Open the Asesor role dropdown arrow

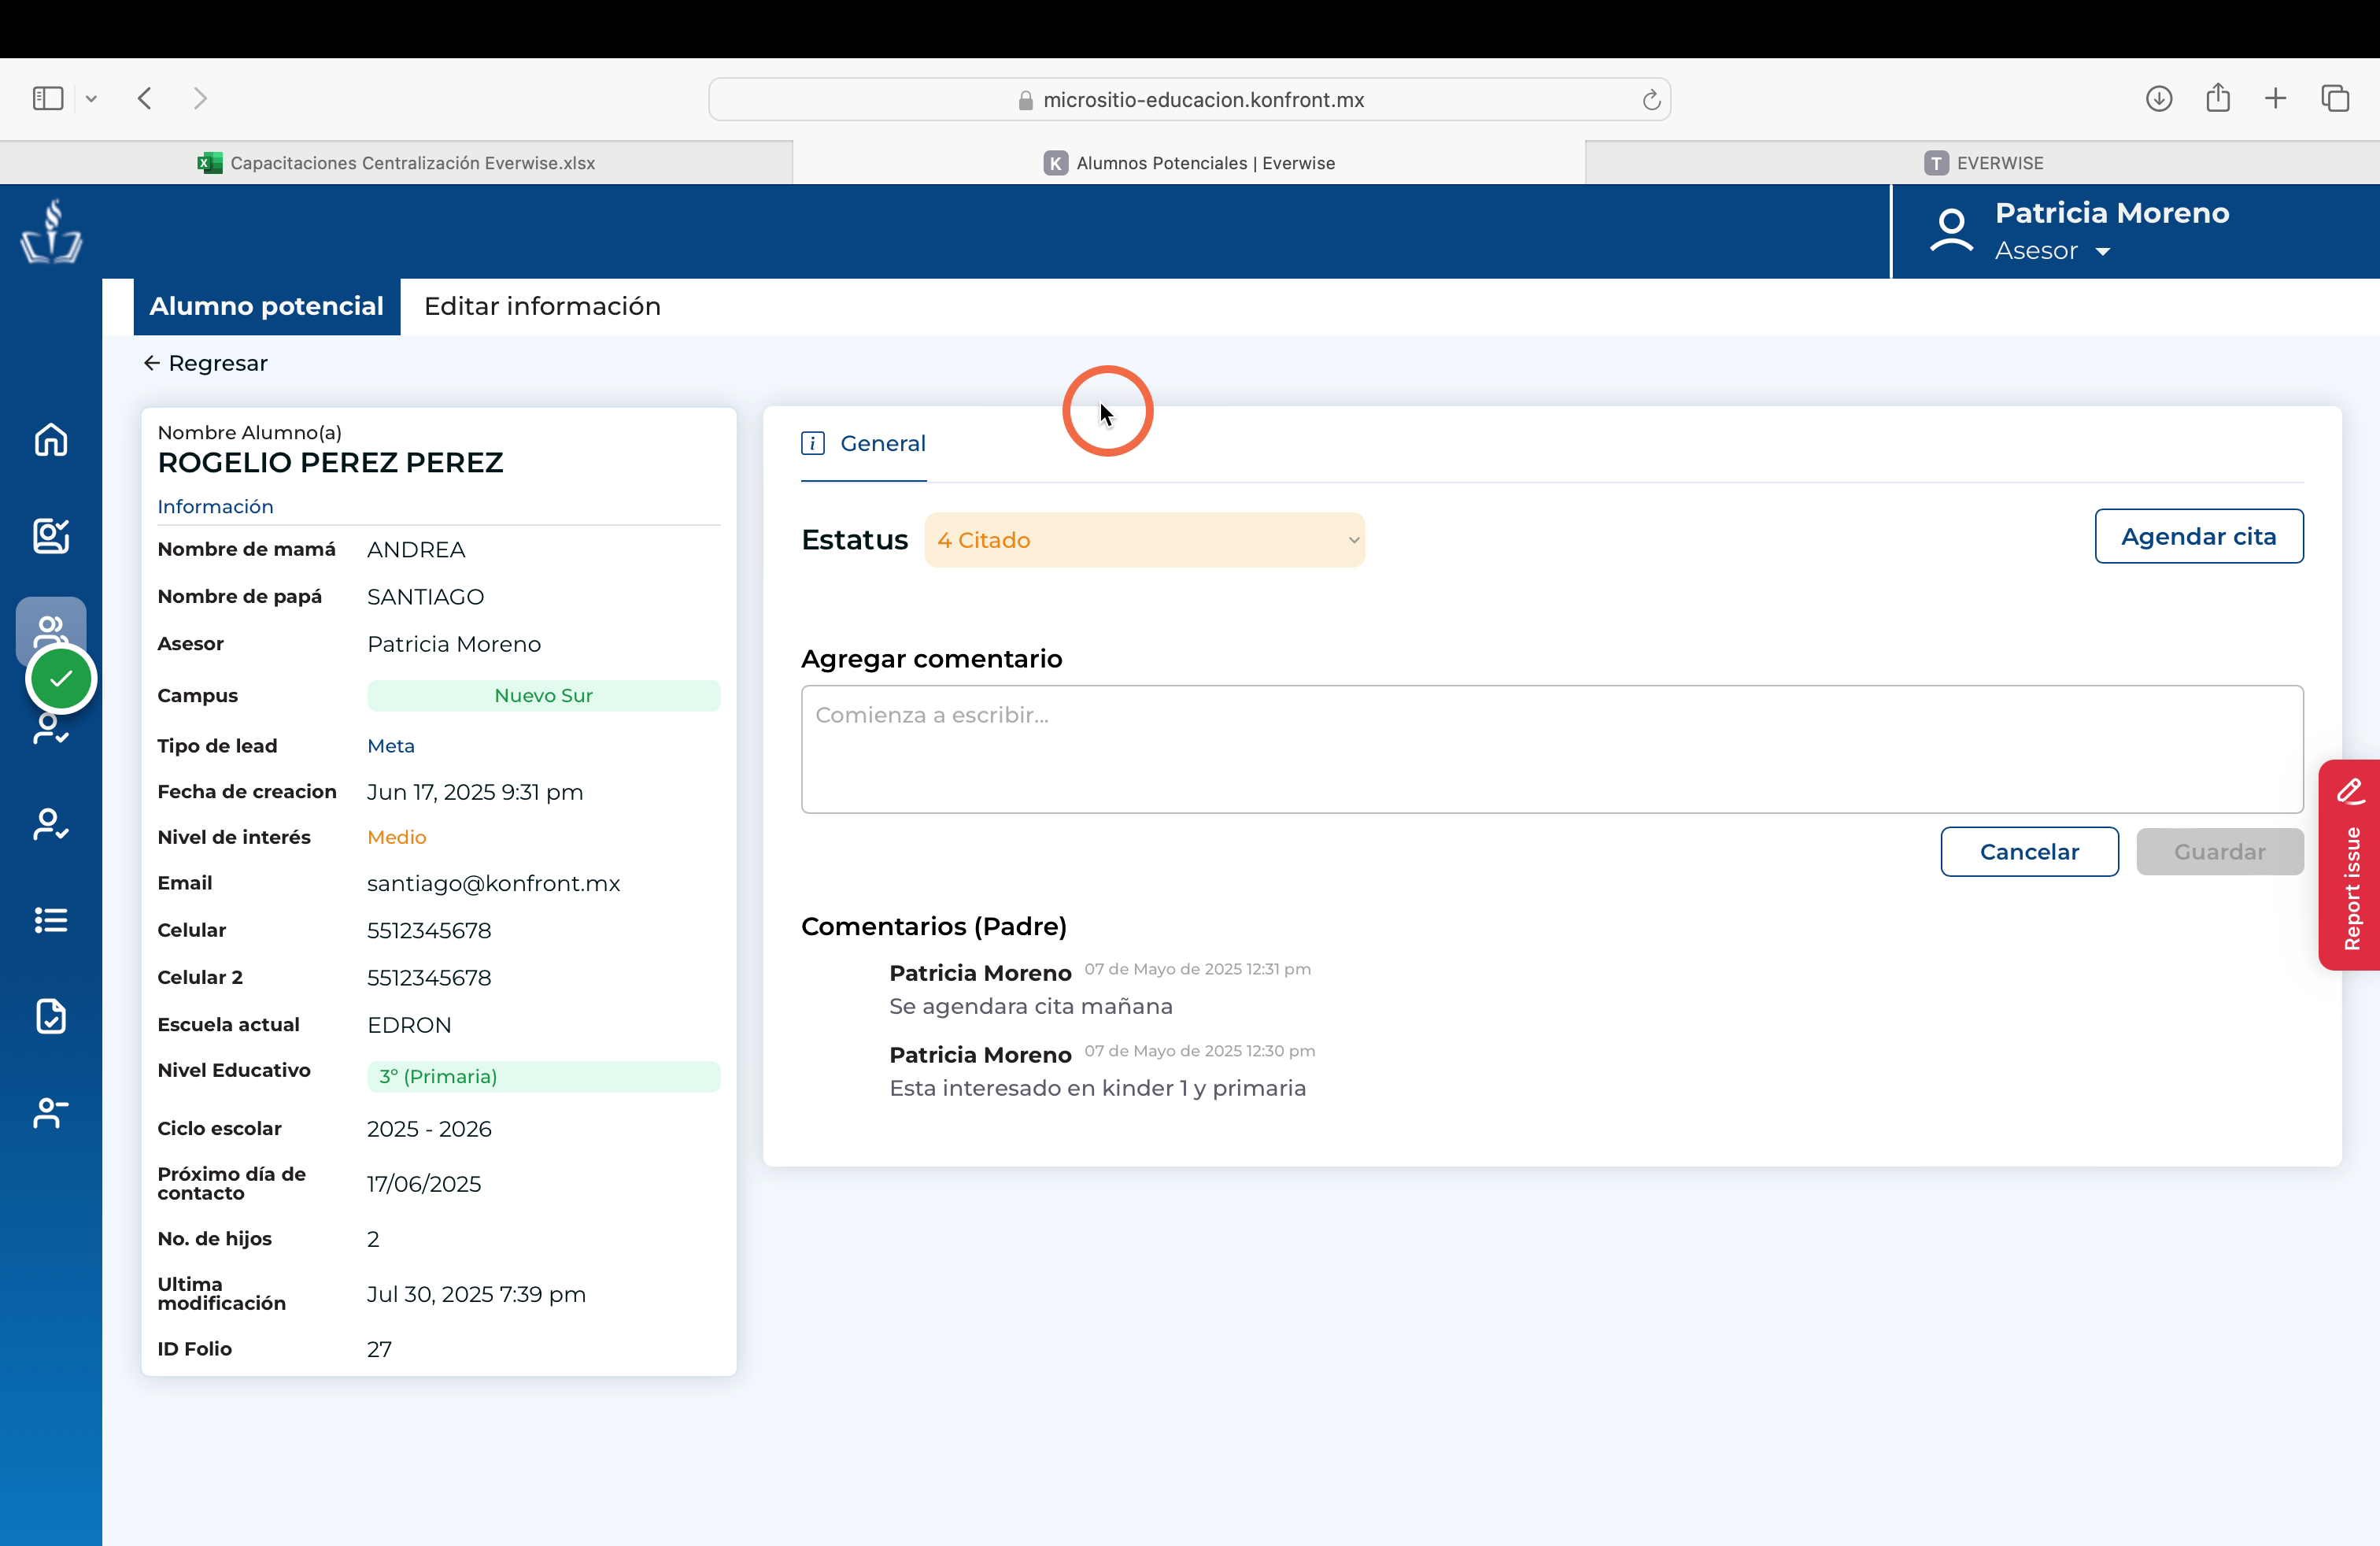(2102, 252)
